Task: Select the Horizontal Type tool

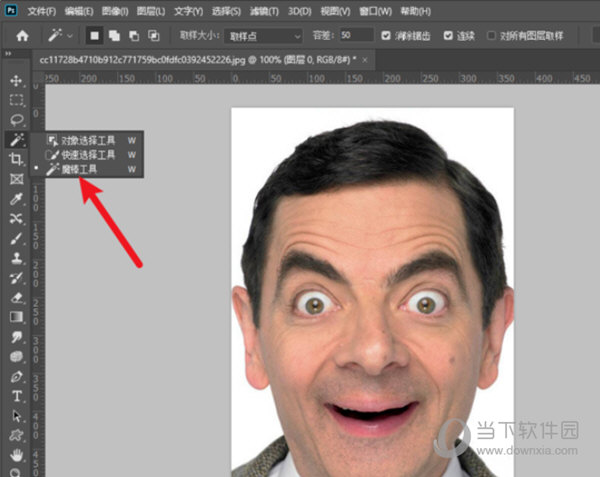Action: [x=16, y=396]
